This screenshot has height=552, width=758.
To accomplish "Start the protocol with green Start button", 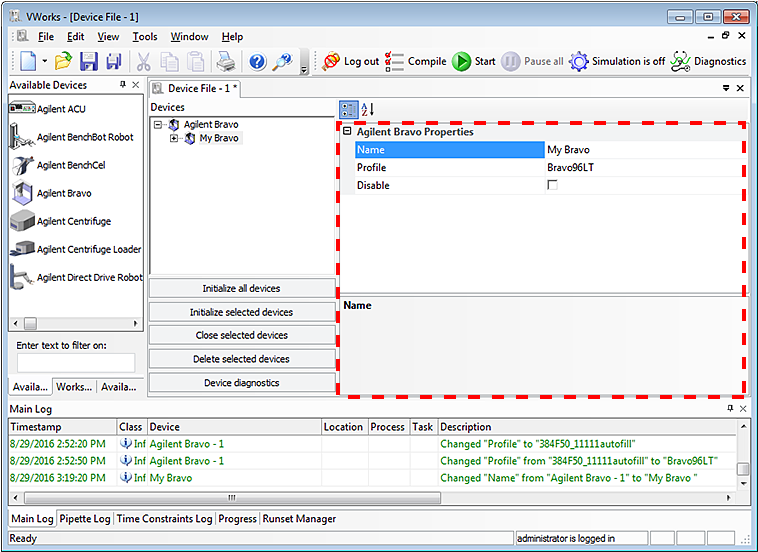I will [x=473, y=62].
